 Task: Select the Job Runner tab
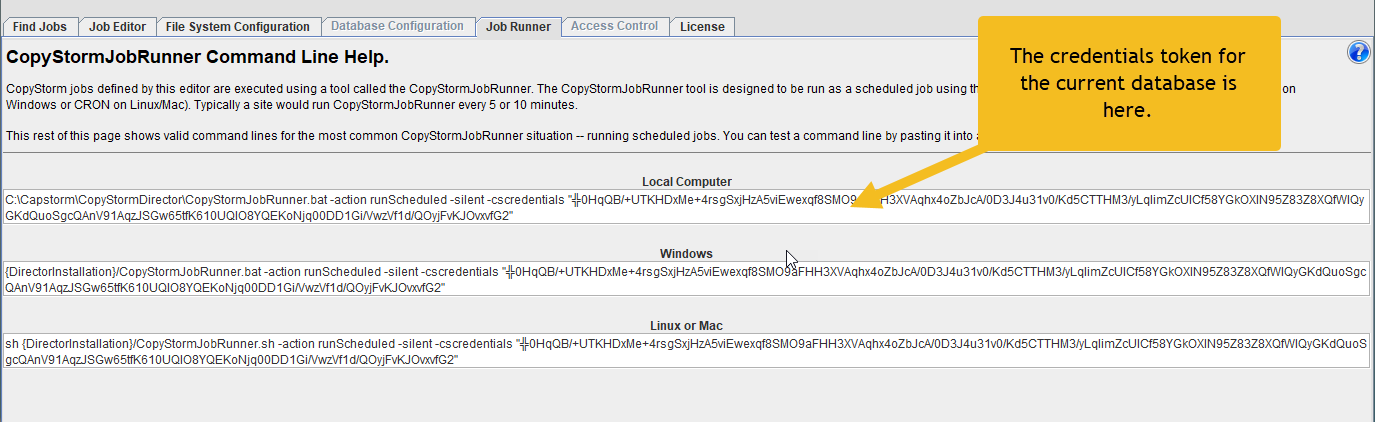(518, 27)
